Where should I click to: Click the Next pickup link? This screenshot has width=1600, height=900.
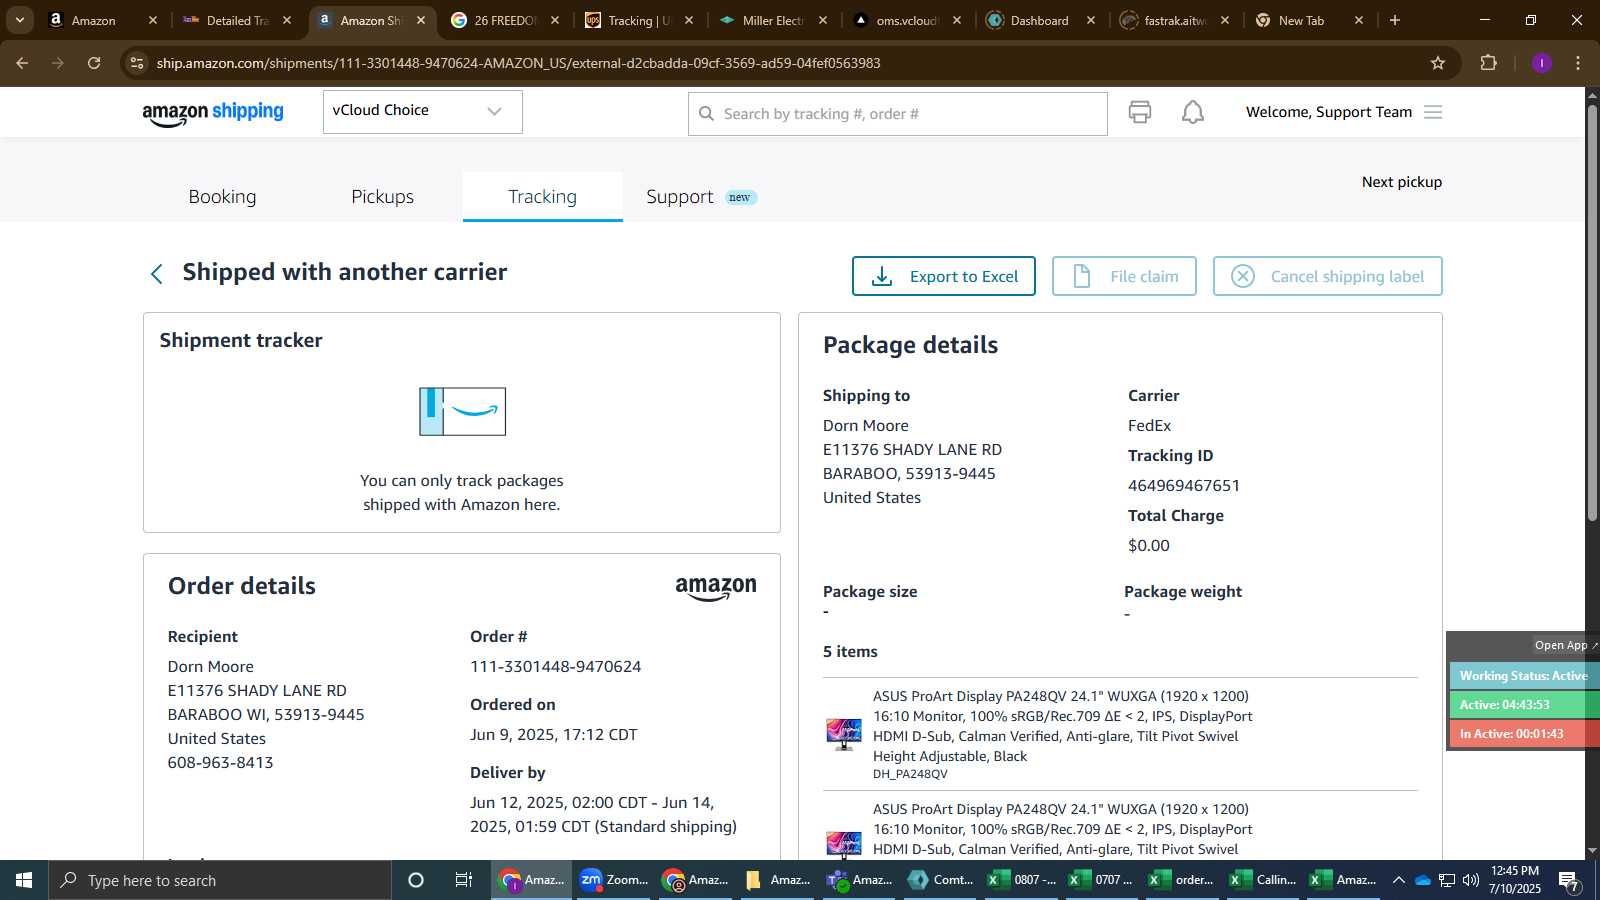[x=1401, y=182]
